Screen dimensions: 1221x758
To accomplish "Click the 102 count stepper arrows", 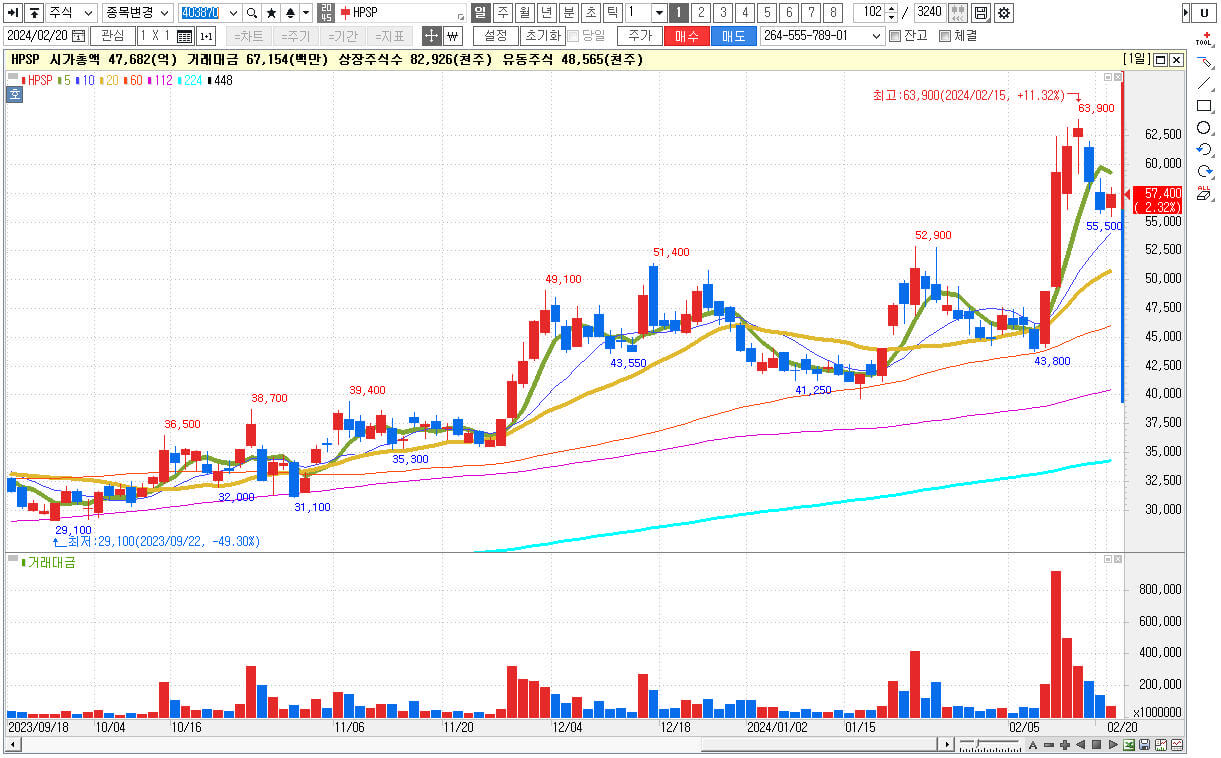I will coord(891,13).
